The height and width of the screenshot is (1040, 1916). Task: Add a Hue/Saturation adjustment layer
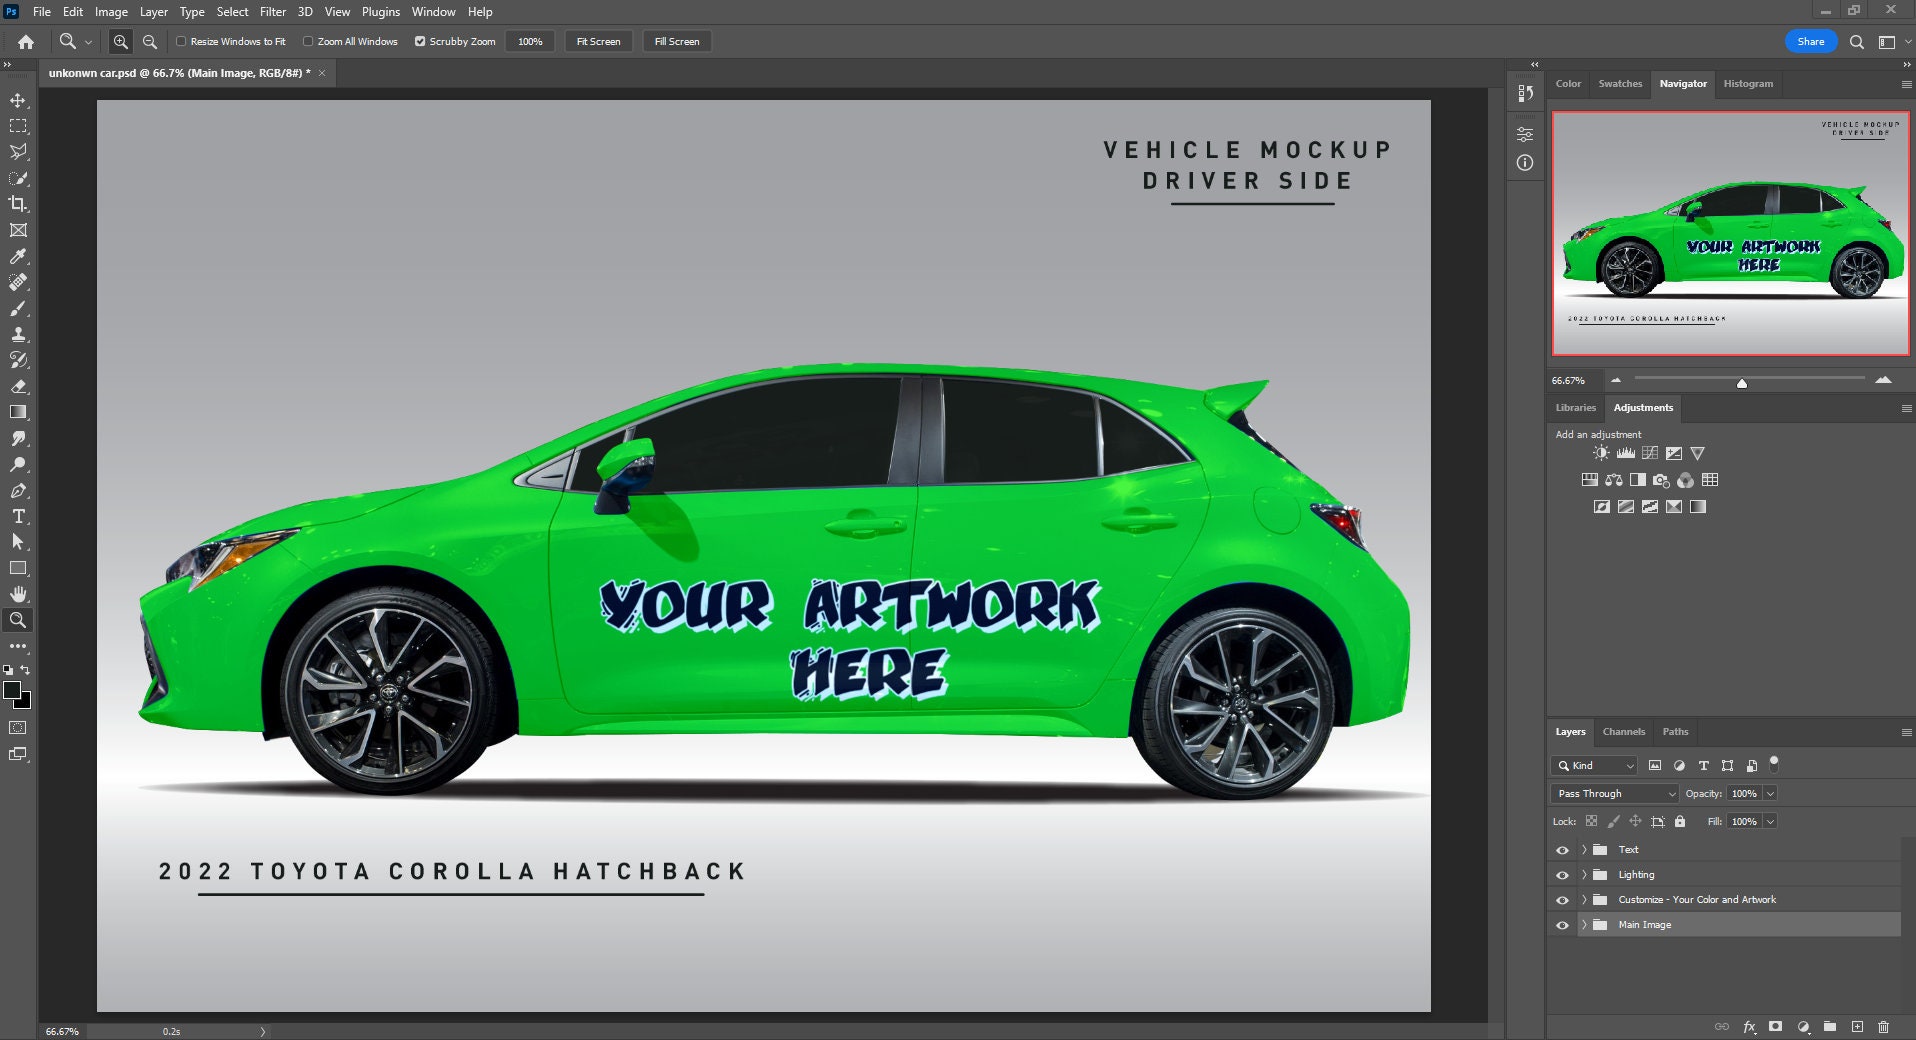point(1588,480)
